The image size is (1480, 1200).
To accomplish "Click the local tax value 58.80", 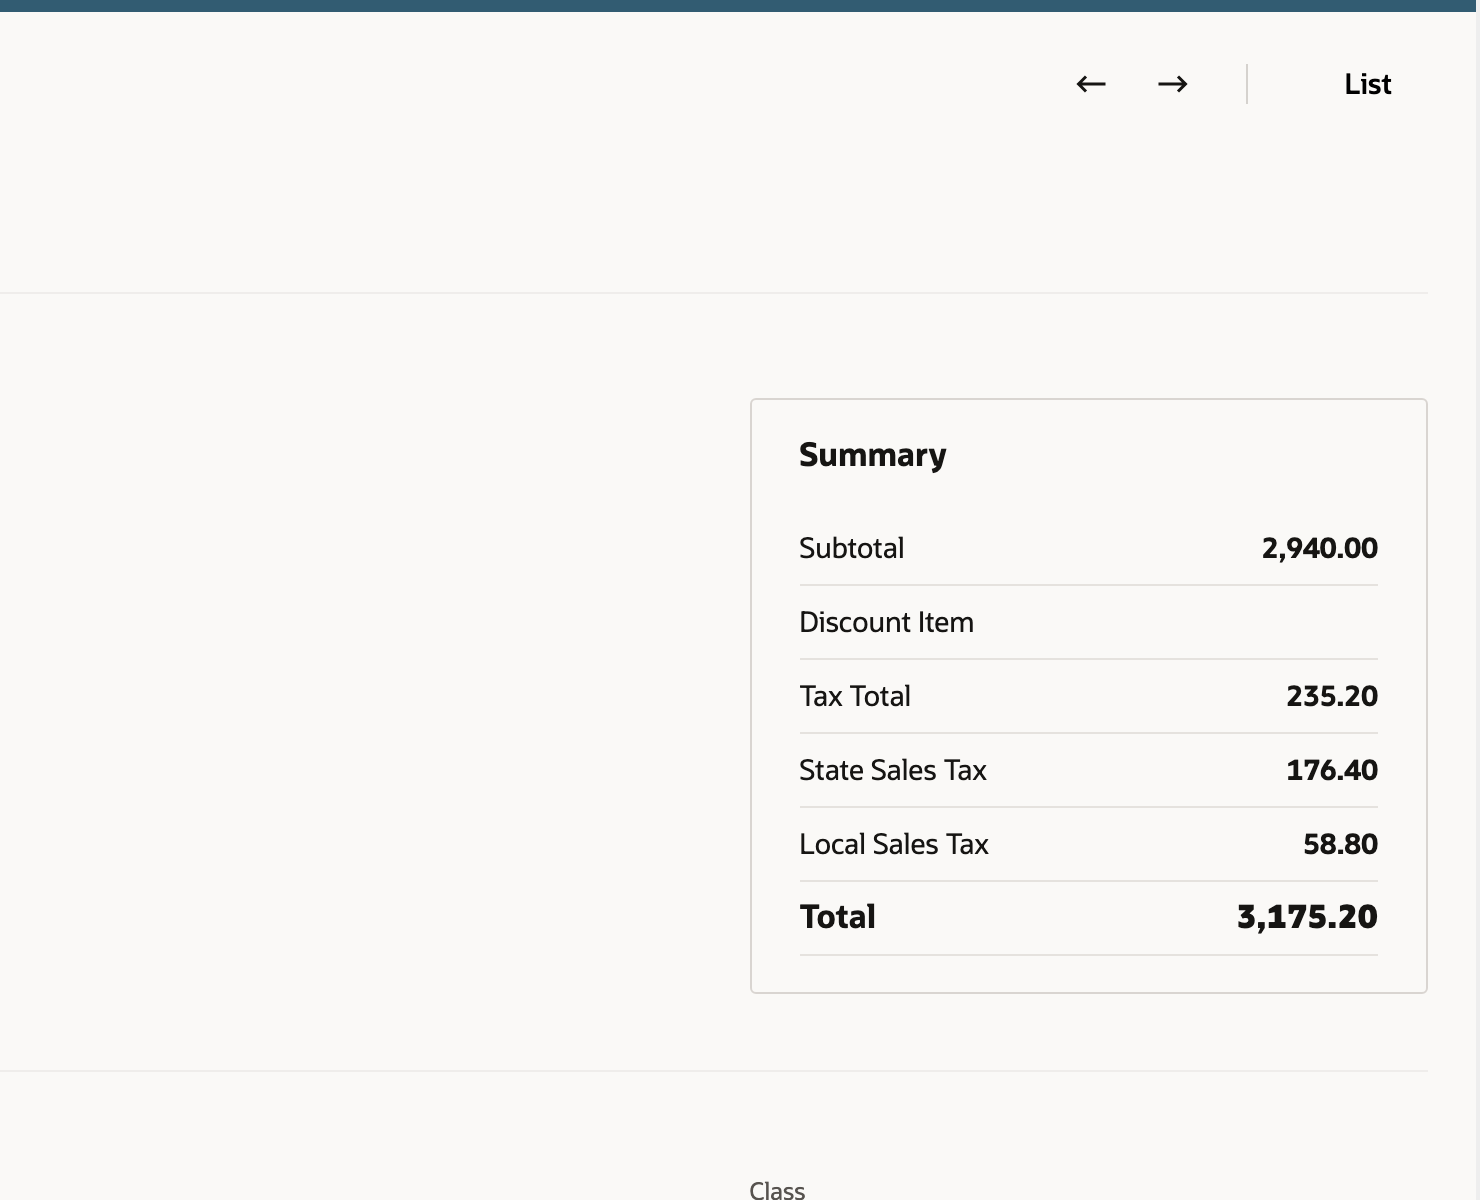I will [1341, 844].
